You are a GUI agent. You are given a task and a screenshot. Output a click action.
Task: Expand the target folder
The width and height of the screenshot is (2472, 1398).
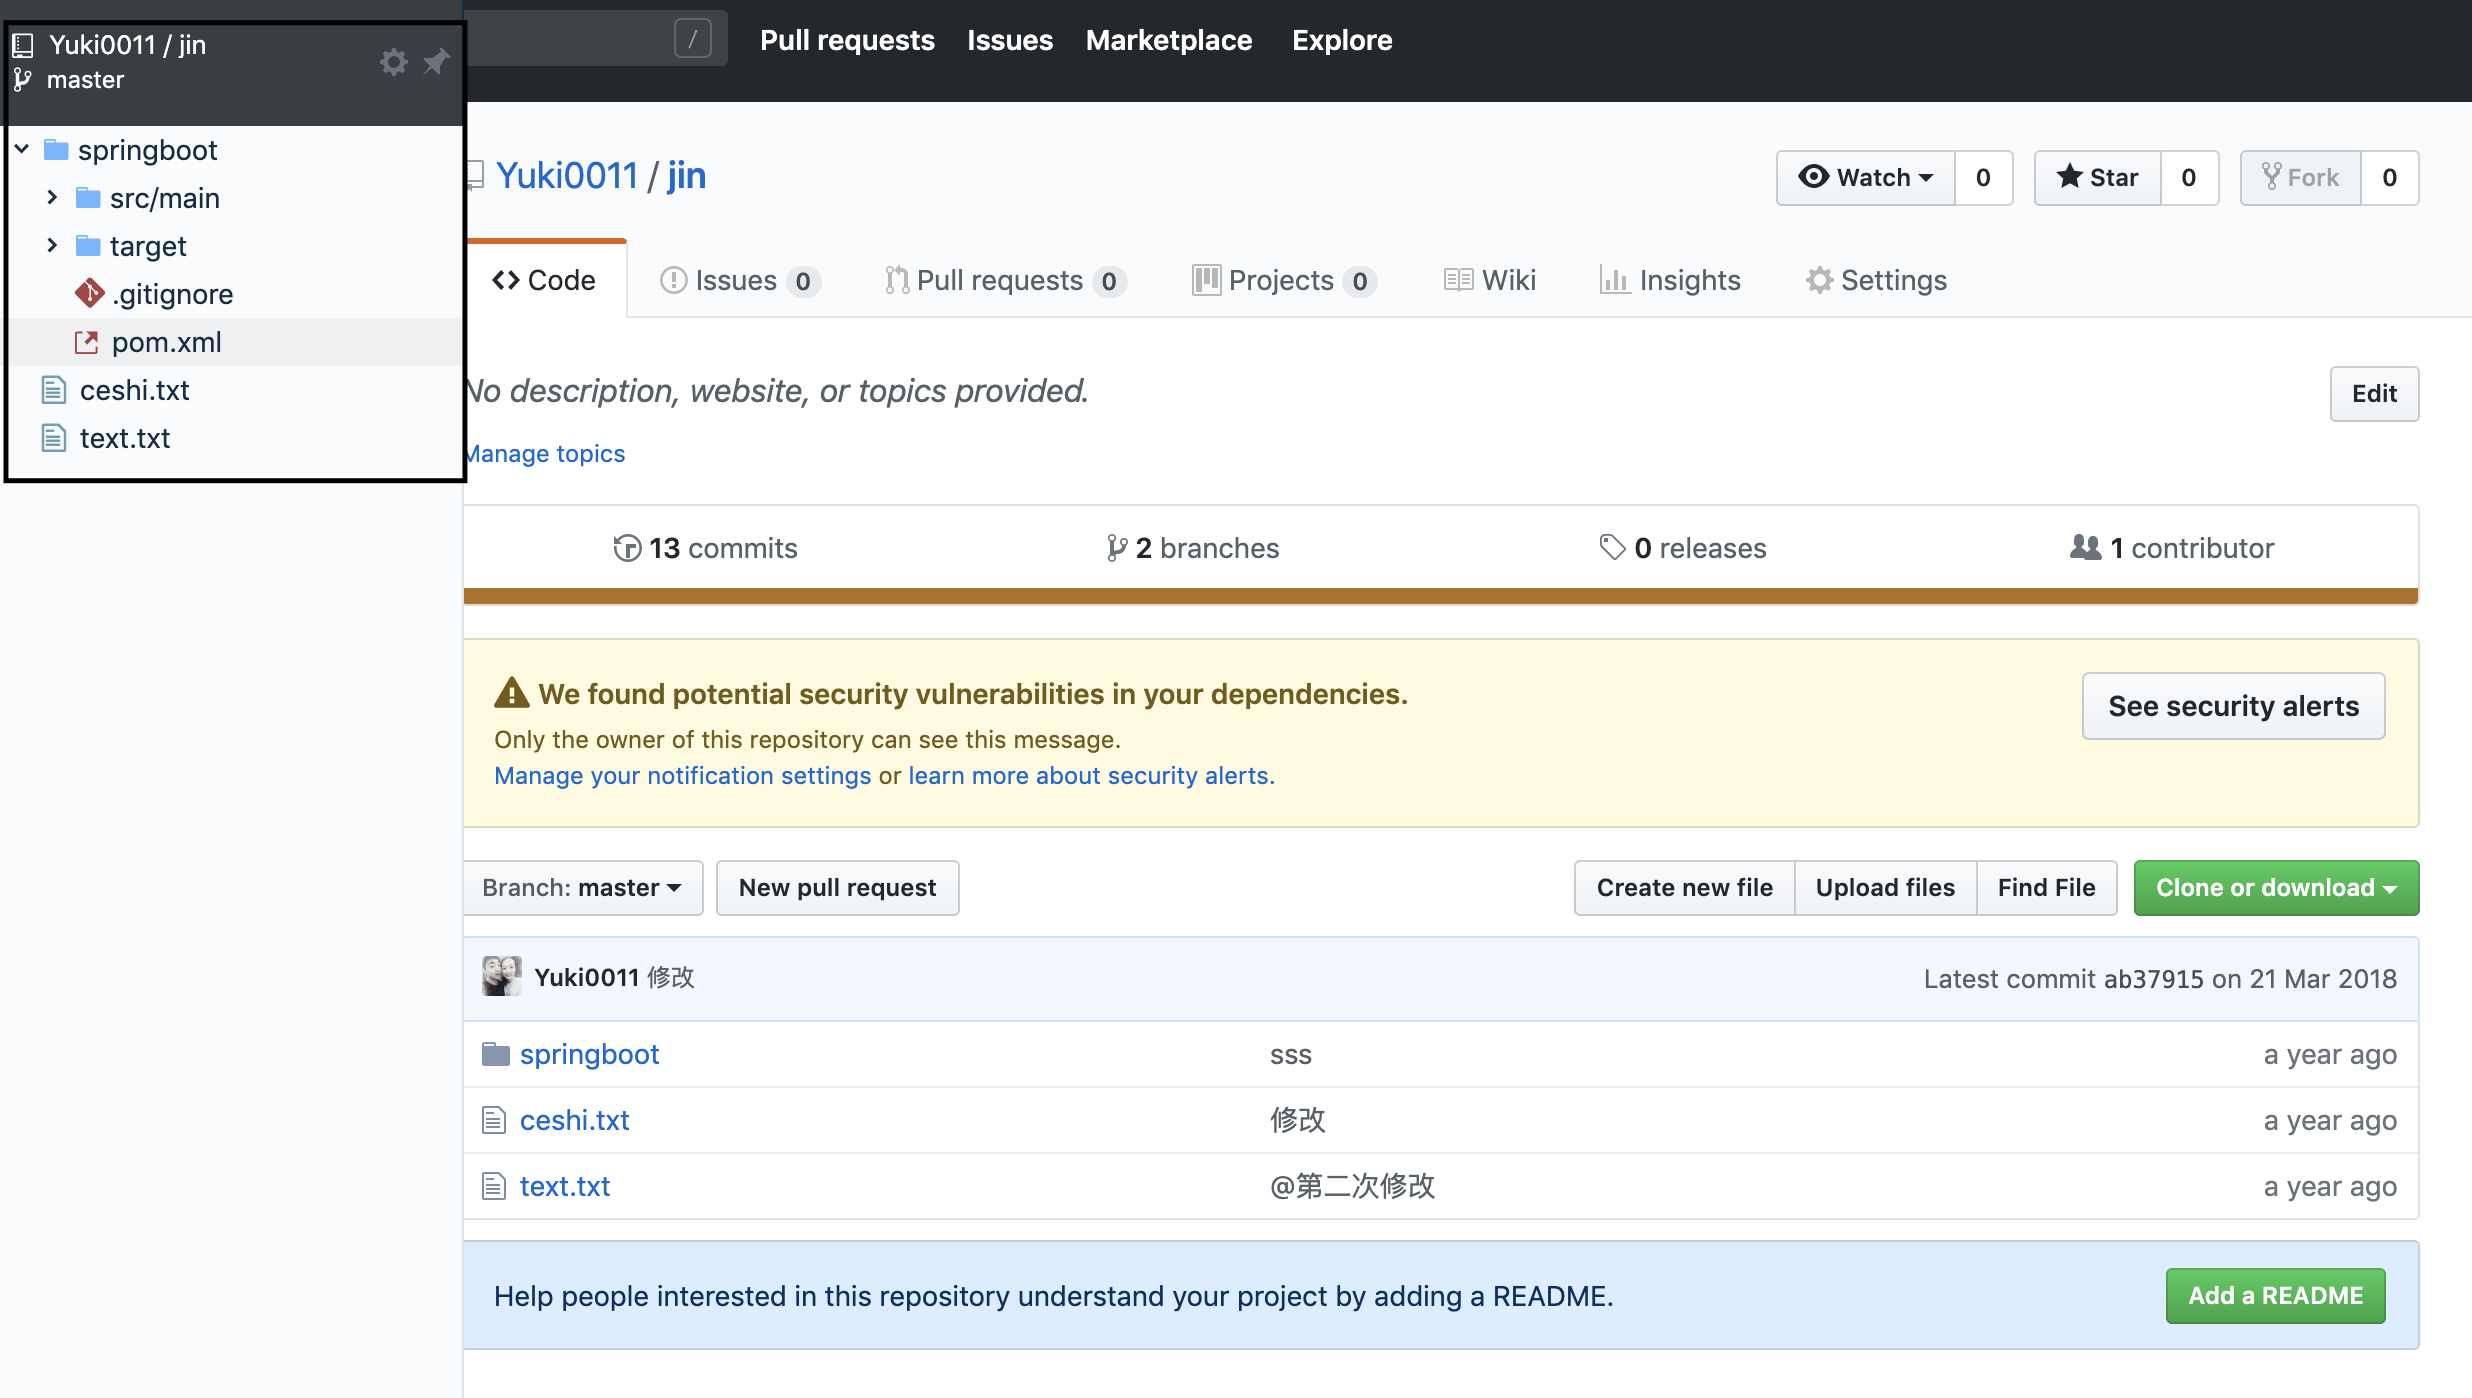pyautogui.click(x=52, y=245)
